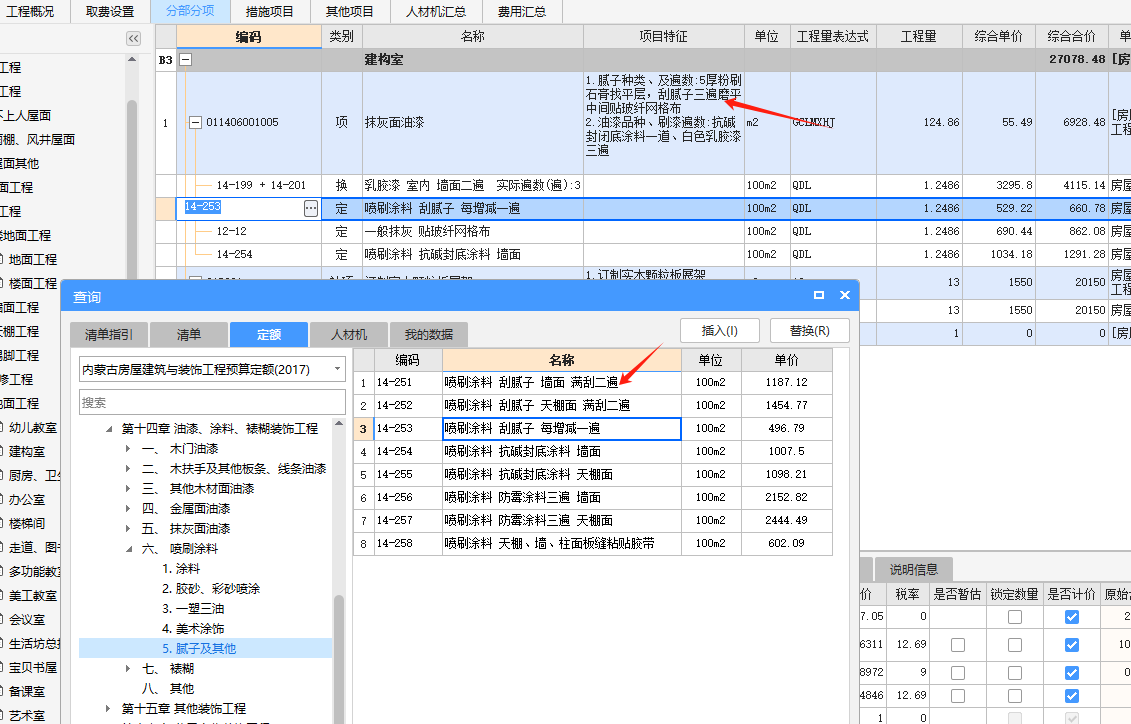Close the 查询 dialog

(x=845, y=295)
